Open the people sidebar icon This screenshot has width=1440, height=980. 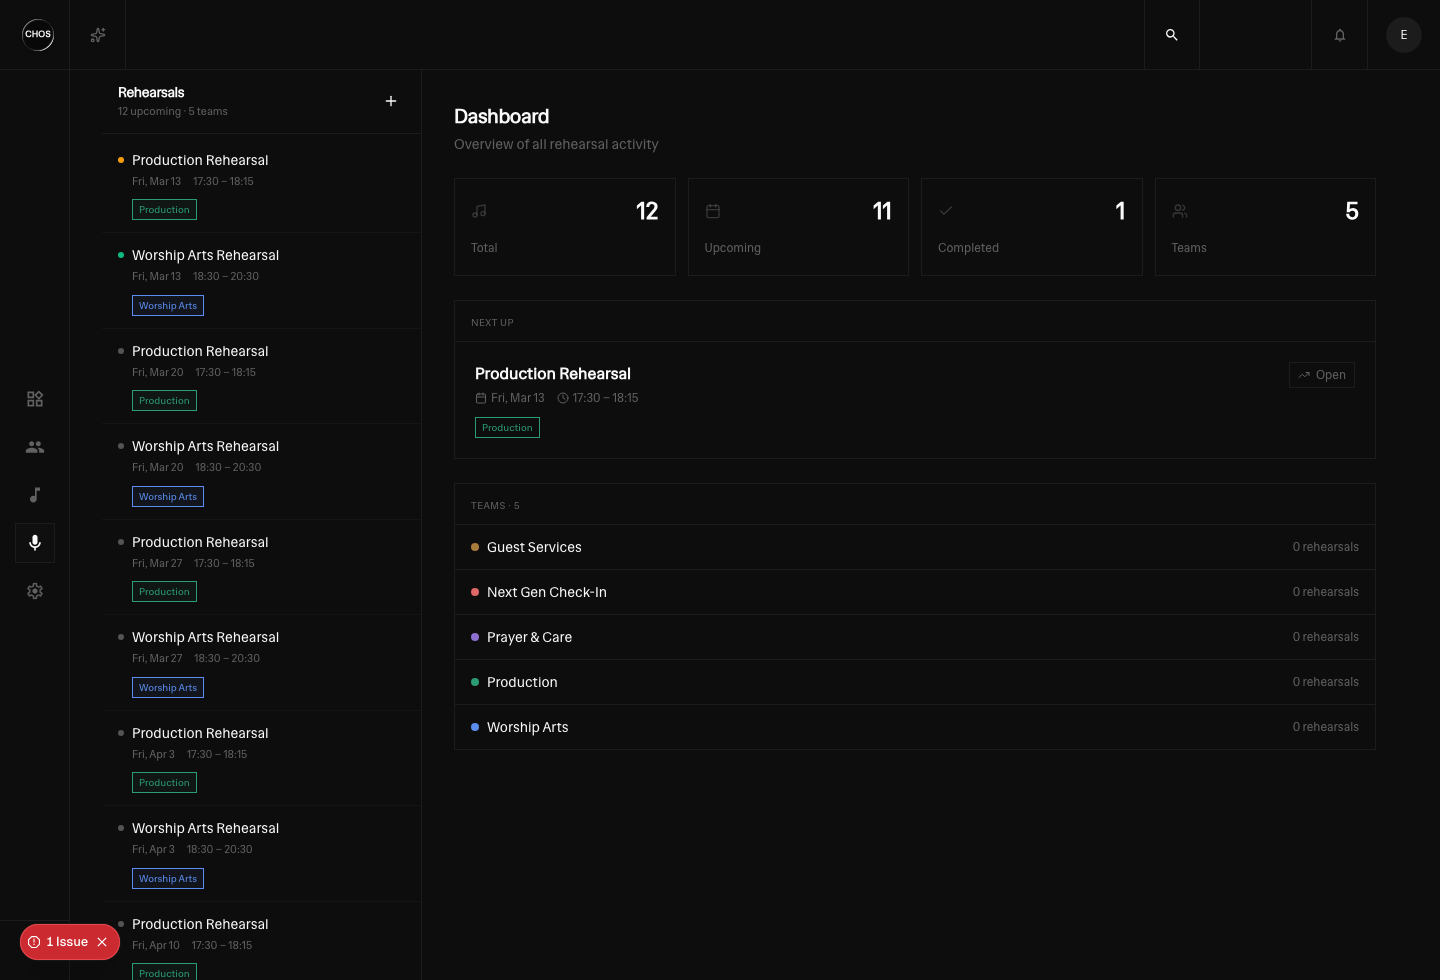(35, 447)
